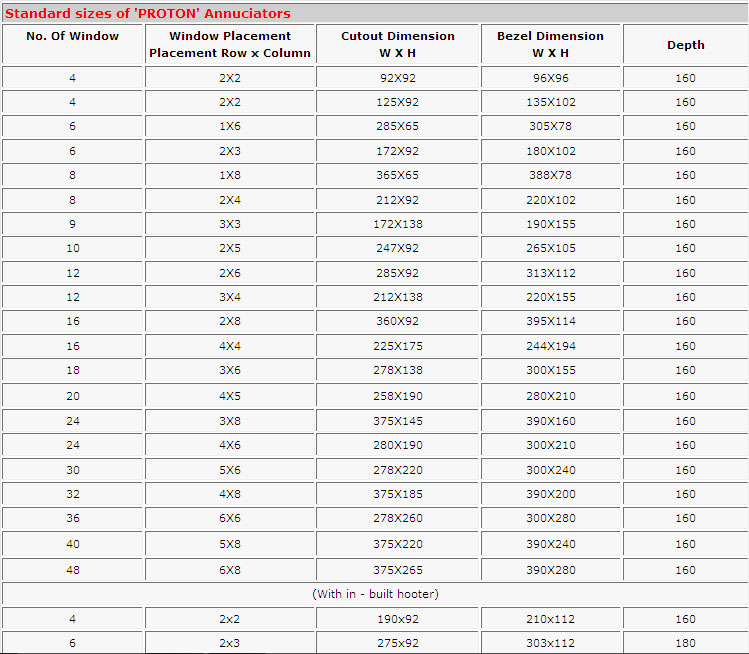Viewport: 749px width, 654px height.
Task: Select the "Depth" column header
Action: [x=685, y=45]
